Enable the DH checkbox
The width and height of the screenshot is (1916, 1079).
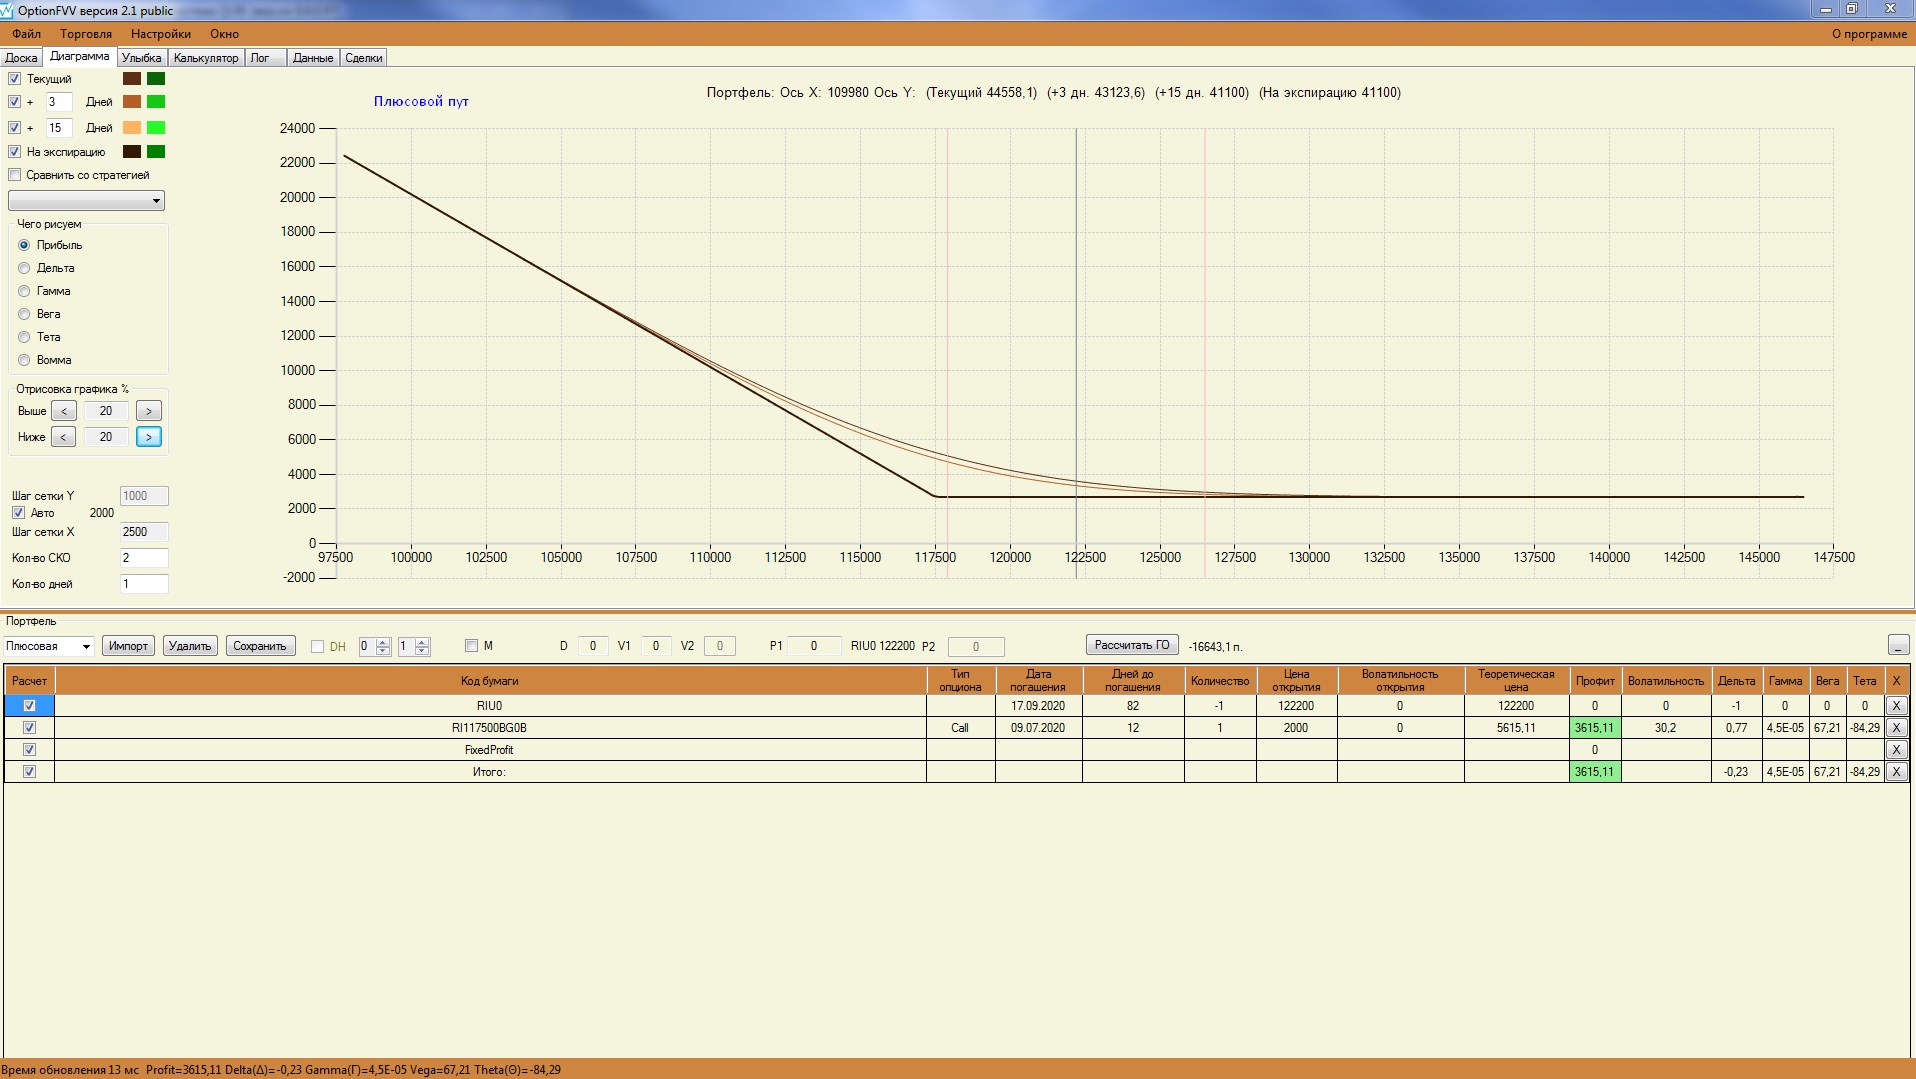[x=318, y=647]
